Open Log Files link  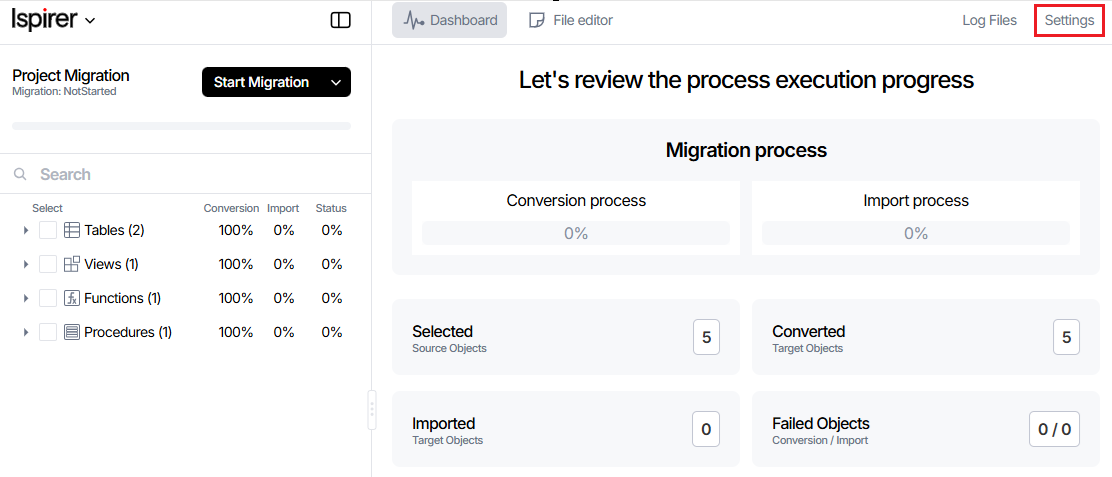pyautogui.click(x=989, y=20)
